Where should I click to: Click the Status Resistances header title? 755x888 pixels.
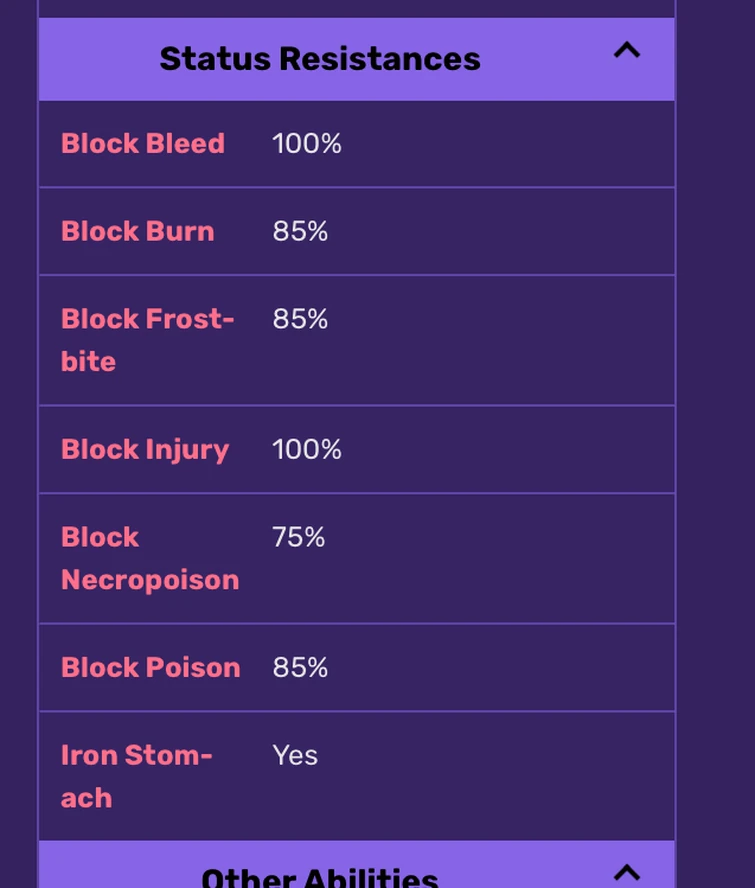coord(320,59)
